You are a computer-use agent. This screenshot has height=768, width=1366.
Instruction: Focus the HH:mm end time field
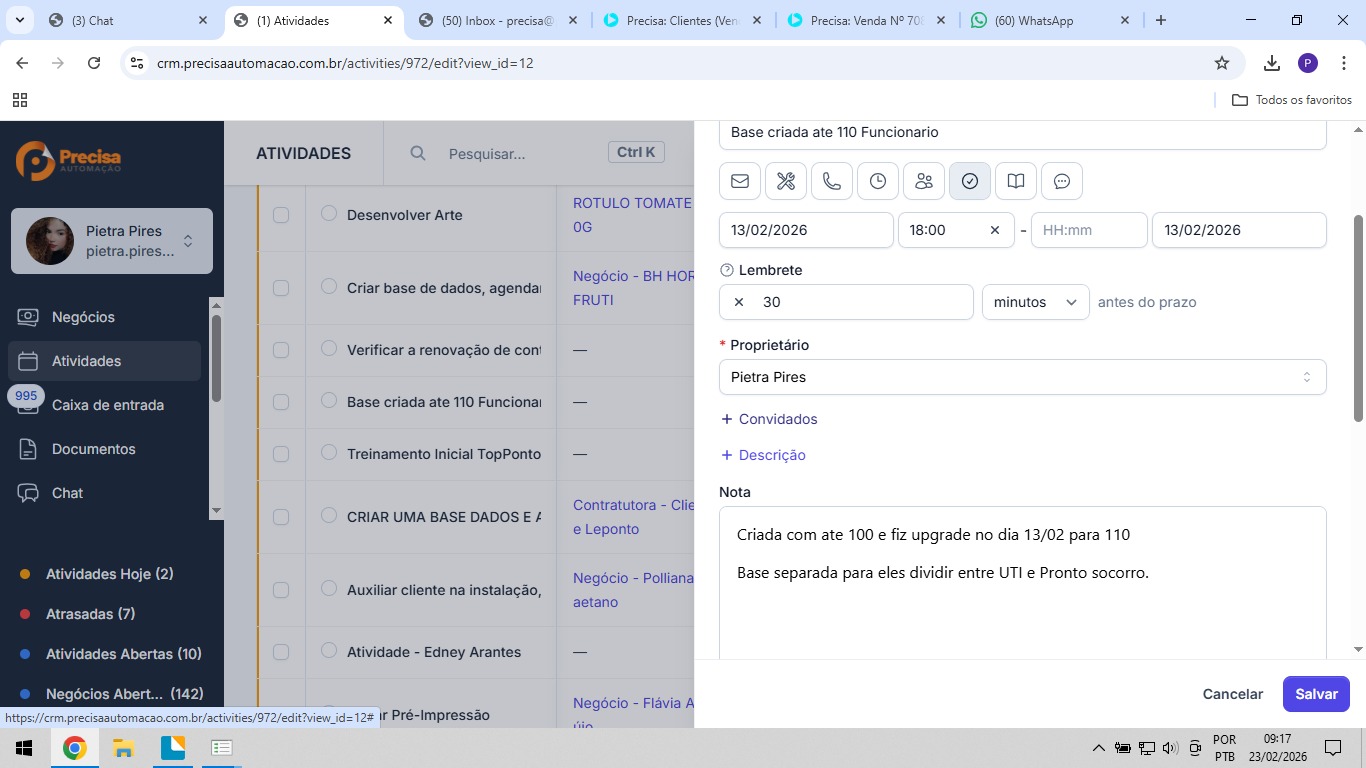(x=1088, y=230)
